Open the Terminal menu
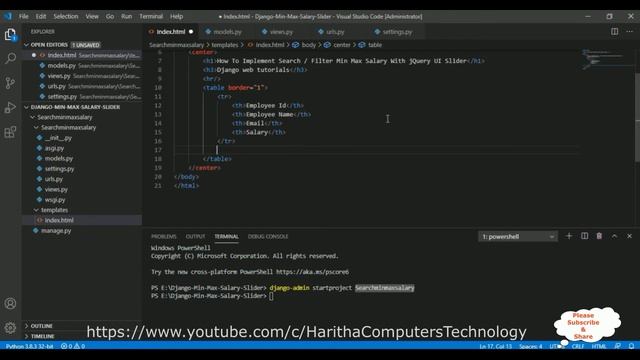640x360 pixels. click(x=151, y=16)
